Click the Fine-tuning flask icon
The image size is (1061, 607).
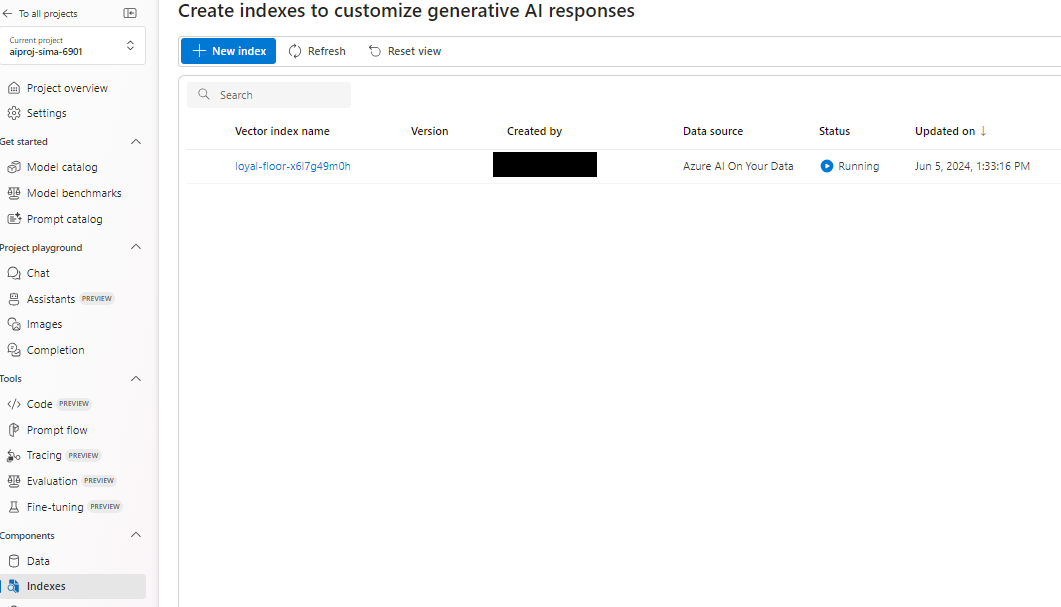(14, 507)
